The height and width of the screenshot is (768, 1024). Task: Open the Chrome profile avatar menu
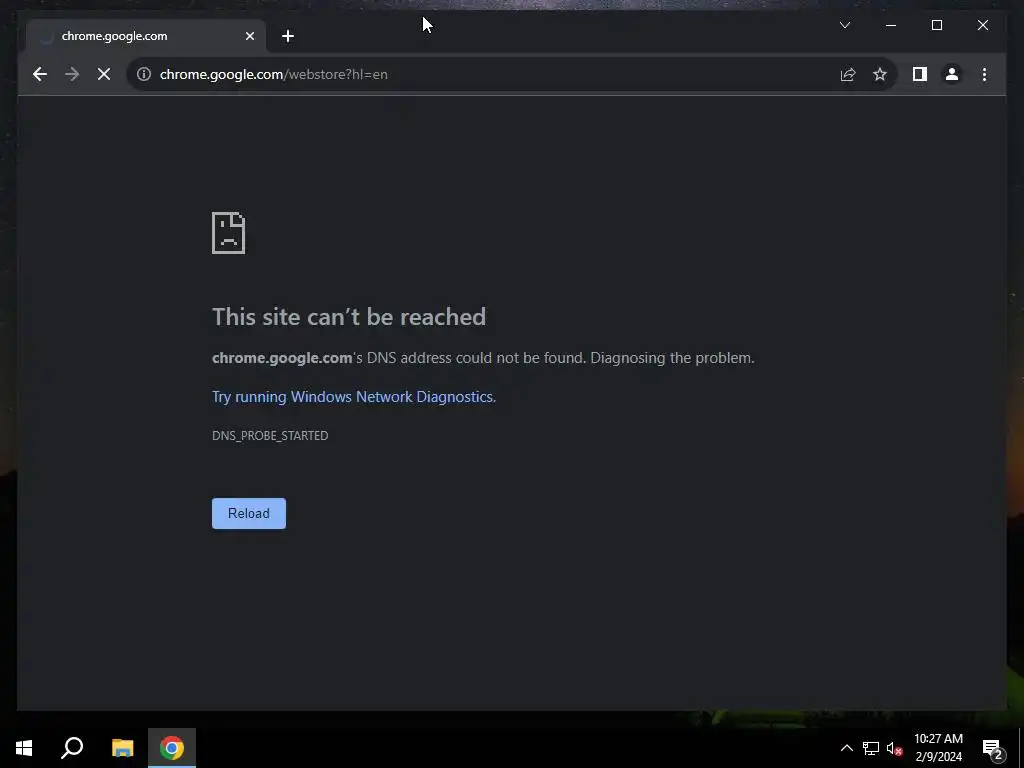point(952,74)
